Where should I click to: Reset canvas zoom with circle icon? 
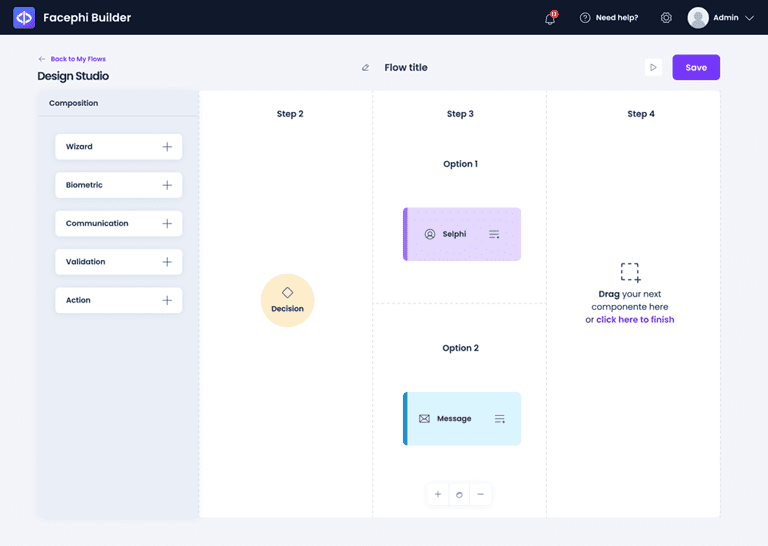click(x=459, y=495)
